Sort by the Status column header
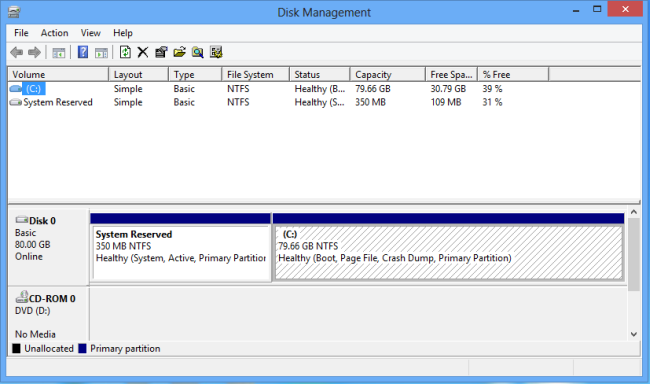This screenshot has width=650, height=384. [320, 75]
